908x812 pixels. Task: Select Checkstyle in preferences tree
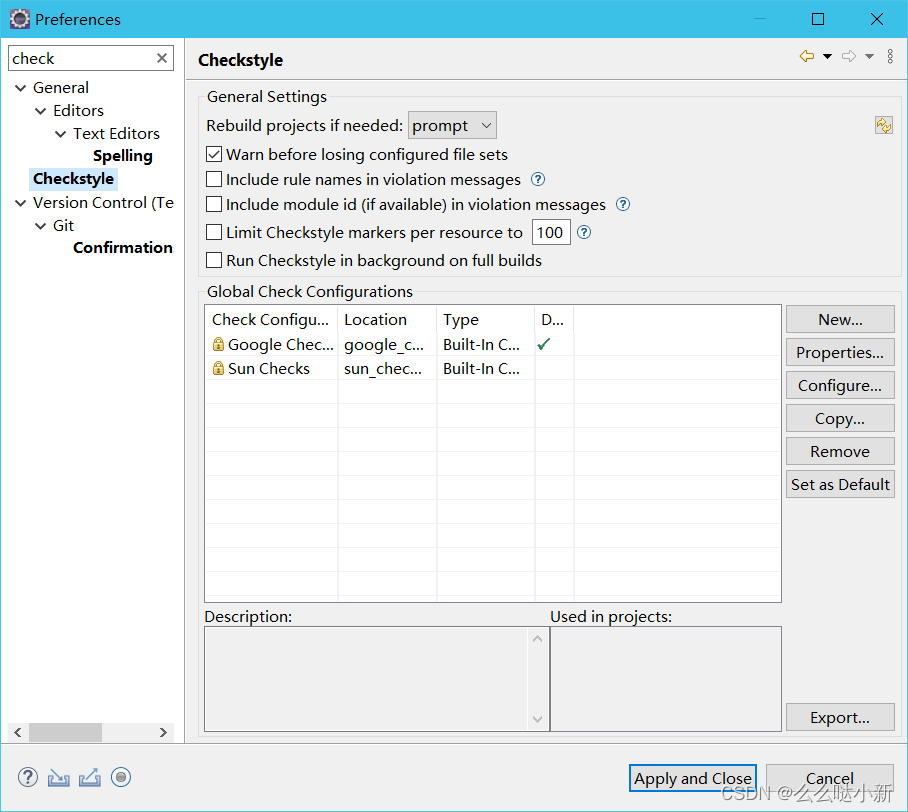tap(74, 178)
